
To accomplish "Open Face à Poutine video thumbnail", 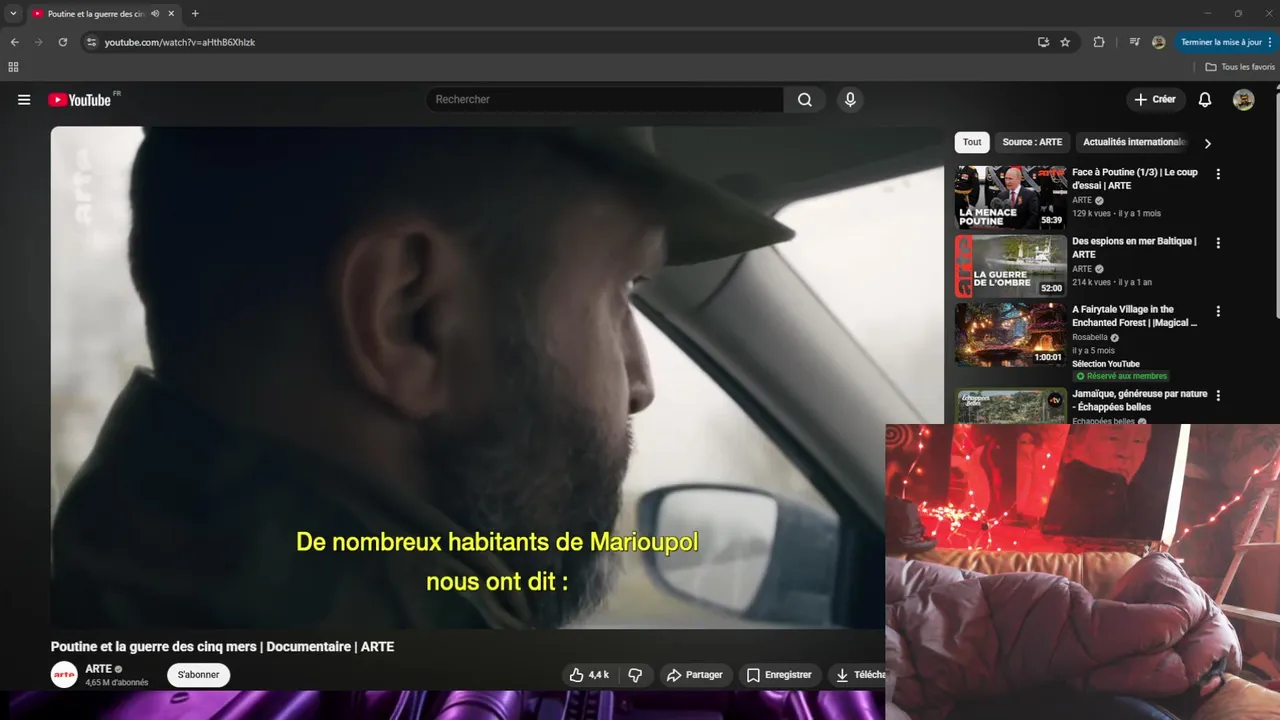I will 1010,198.
